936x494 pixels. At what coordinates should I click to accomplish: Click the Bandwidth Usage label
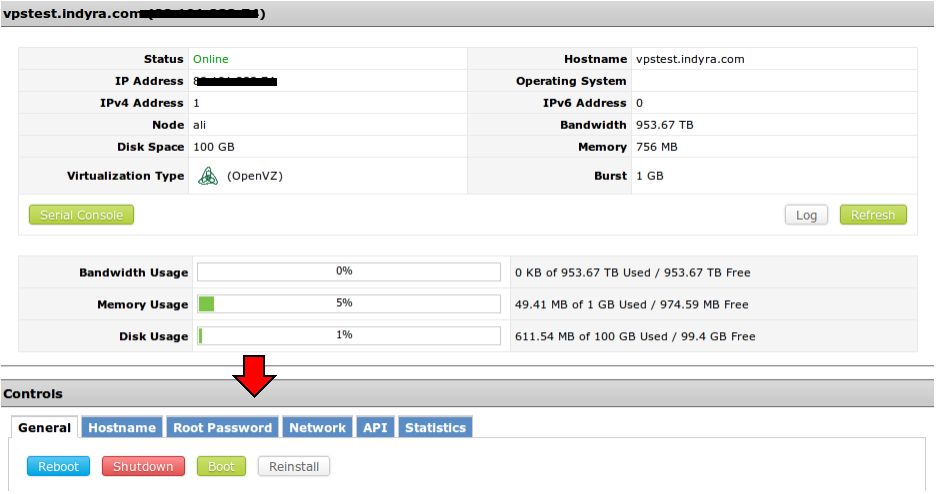click(134, 273)
